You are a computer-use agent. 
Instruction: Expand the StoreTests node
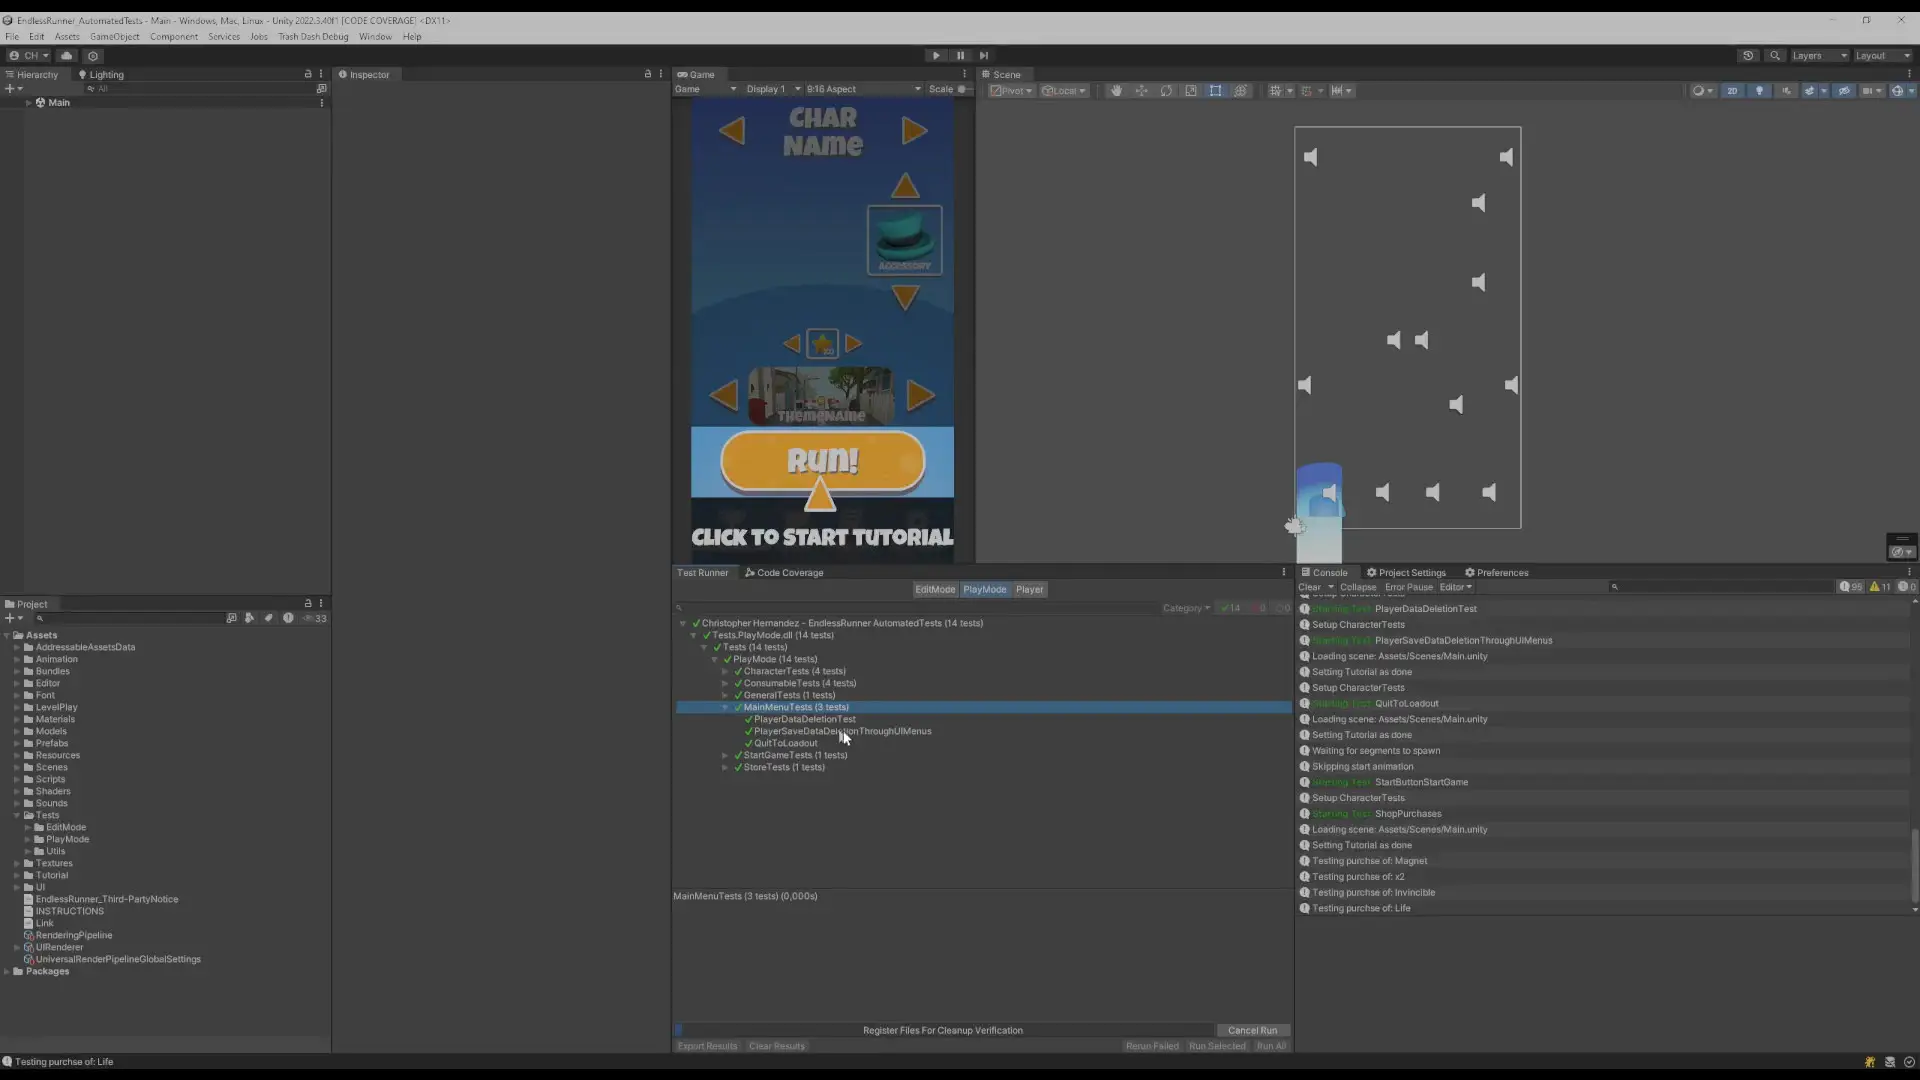click(x=725, y=768)
